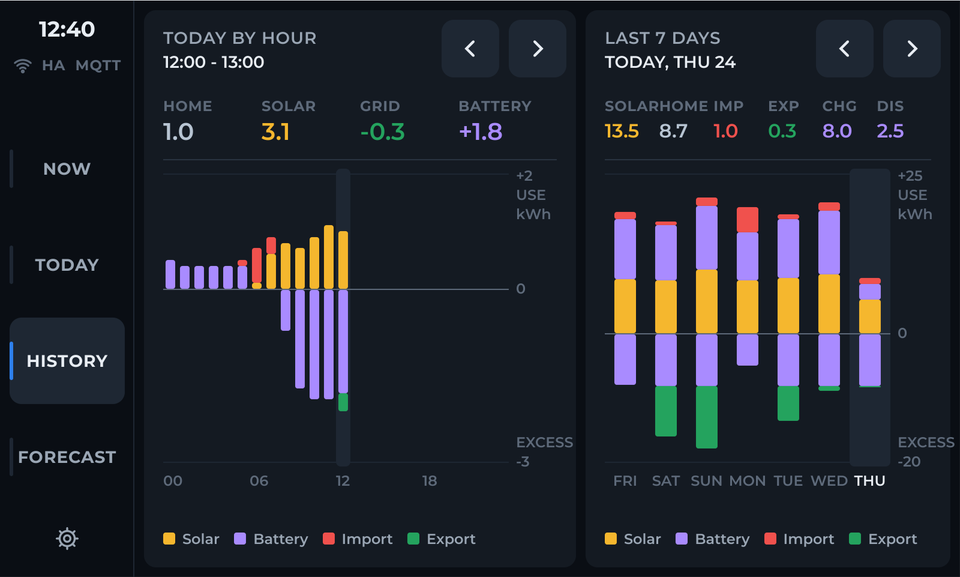This screenshot has width=960, height=577.
Task: Select the MON bar in weekly chart
Action: 747,286
